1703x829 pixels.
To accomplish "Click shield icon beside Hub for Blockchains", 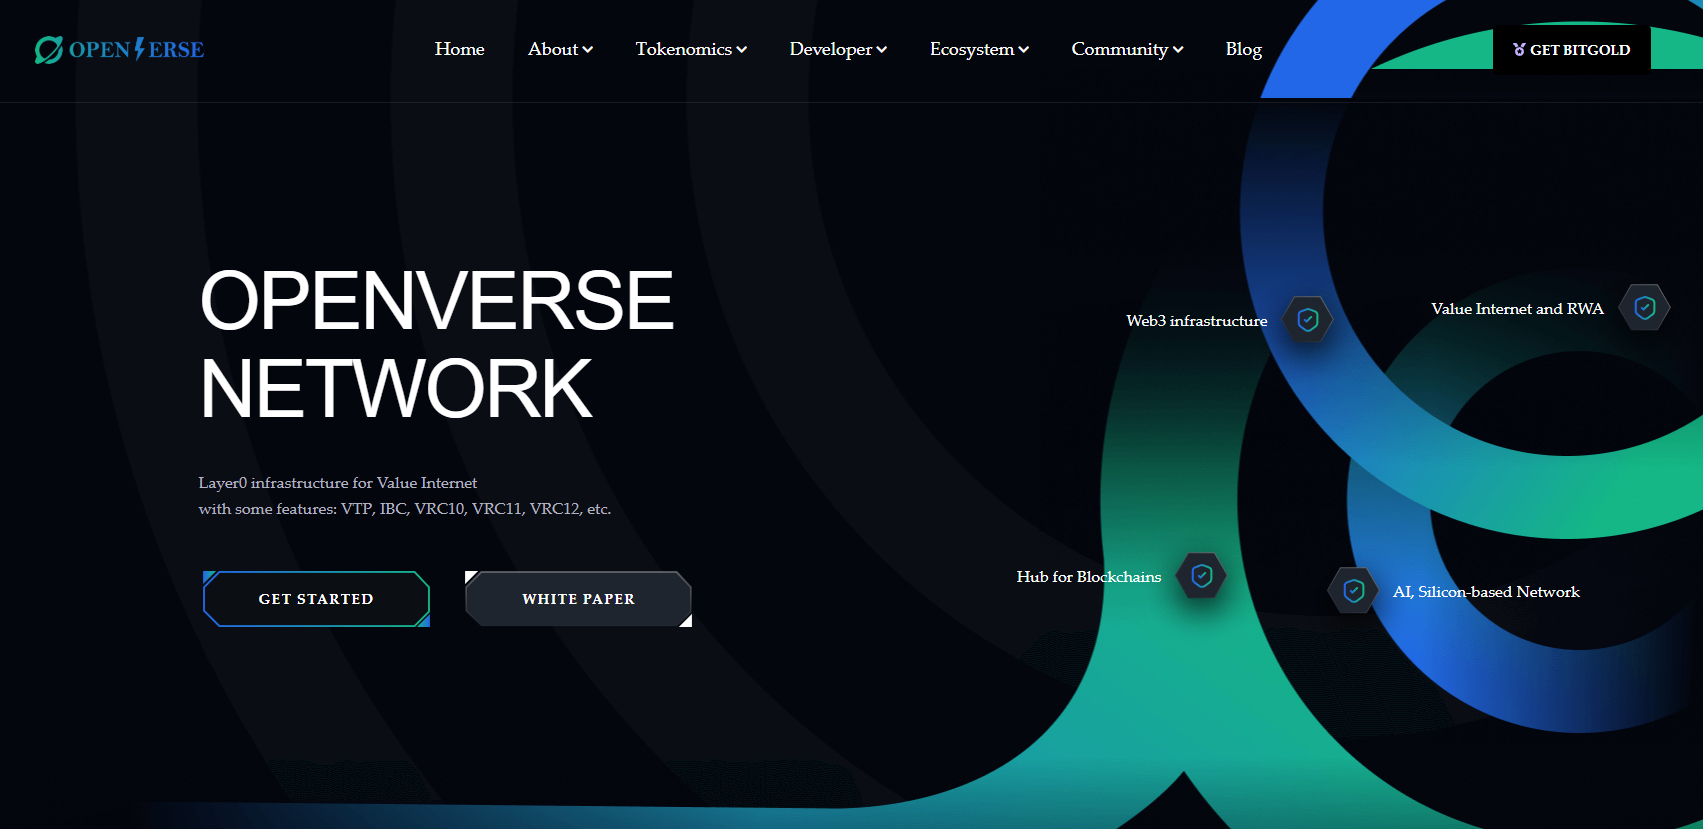I will click(1201, 576).
